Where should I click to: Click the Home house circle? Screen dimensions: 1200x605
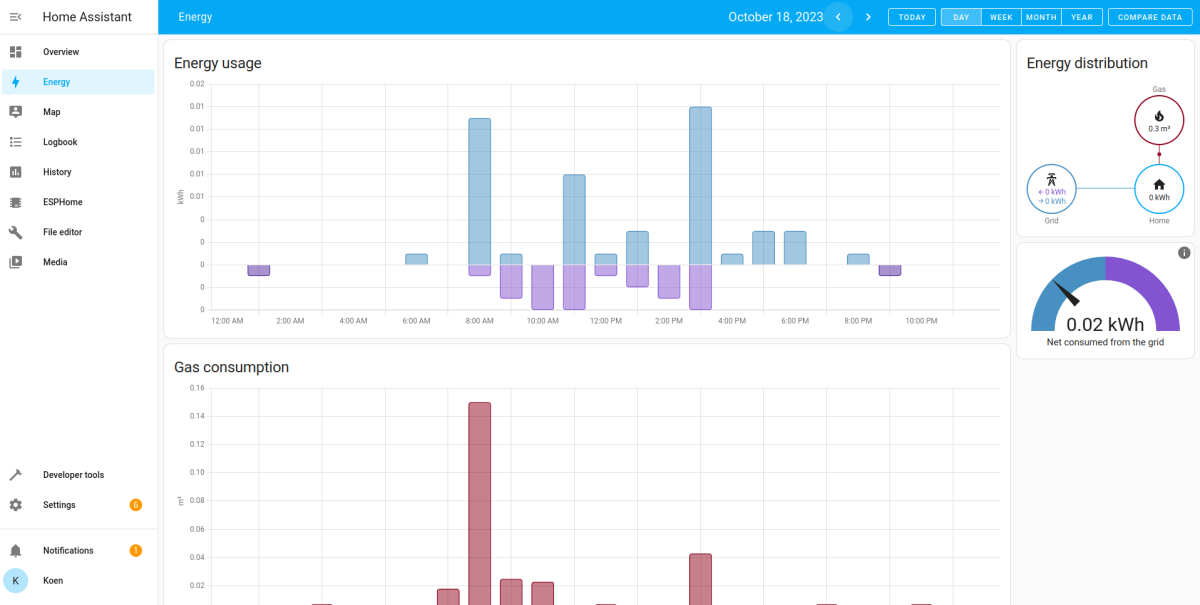coord(1159,189)
